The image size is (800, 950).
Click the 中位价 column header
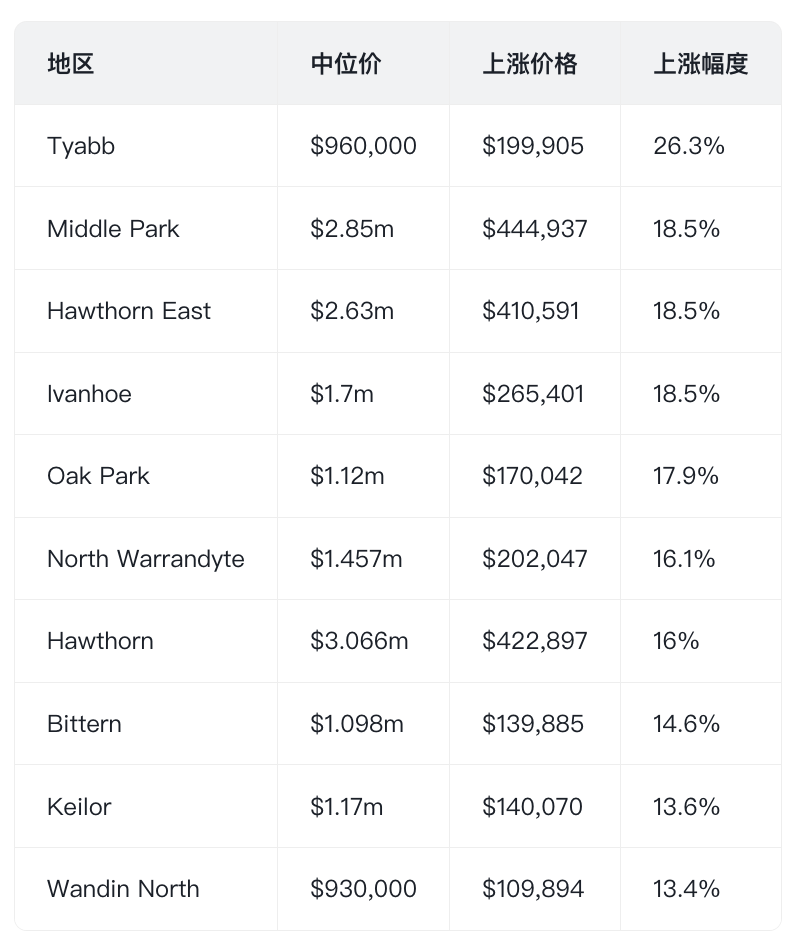(346, 64)
